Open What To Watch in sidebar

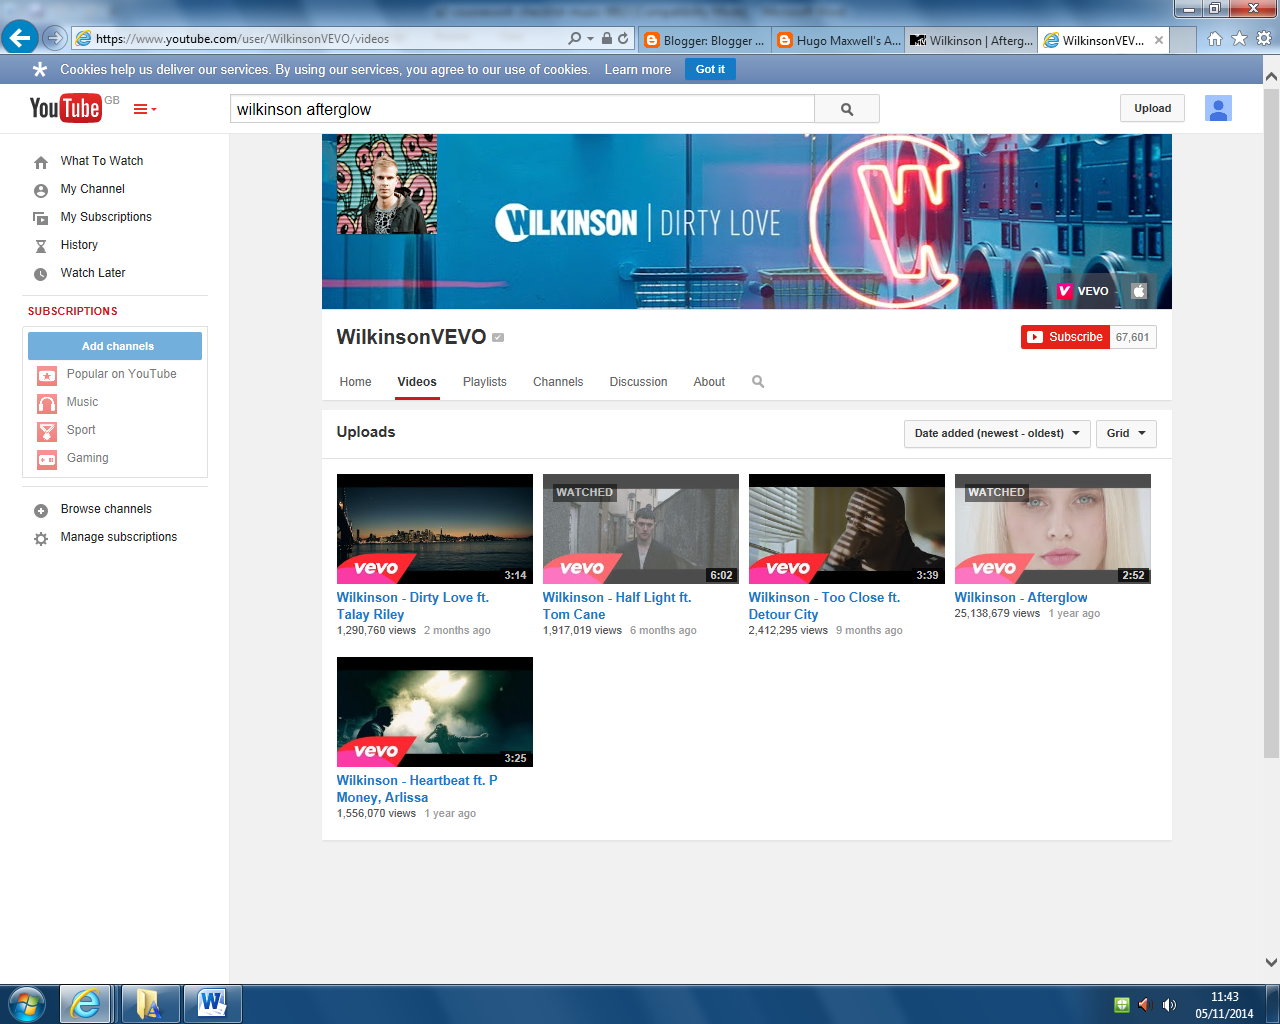[101, 161]
